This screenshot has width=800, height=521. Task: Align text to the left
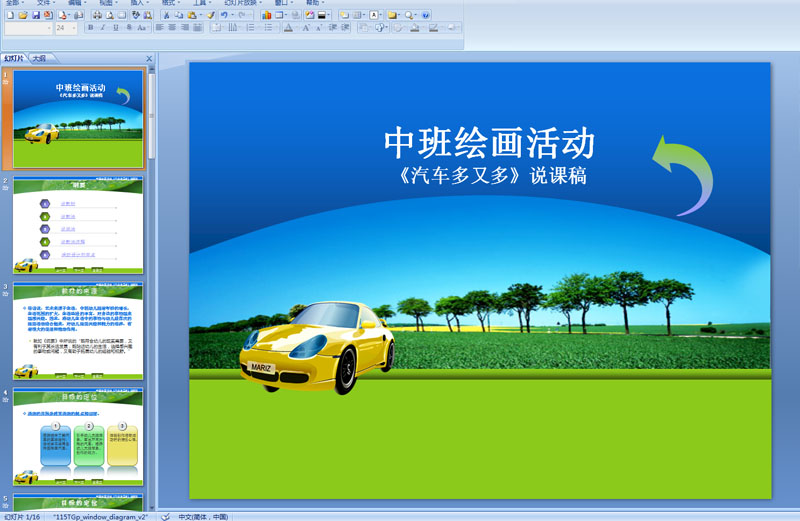click(159, 28)
